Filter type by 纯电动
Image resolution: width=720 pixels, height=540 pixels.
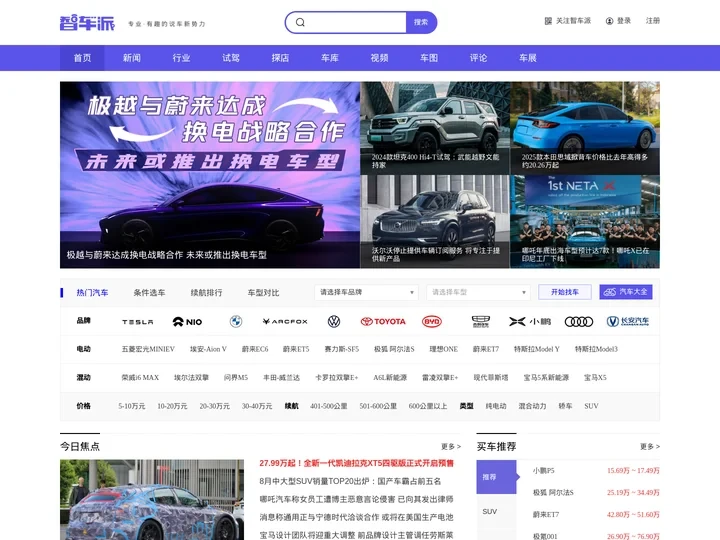coord(496,406)
